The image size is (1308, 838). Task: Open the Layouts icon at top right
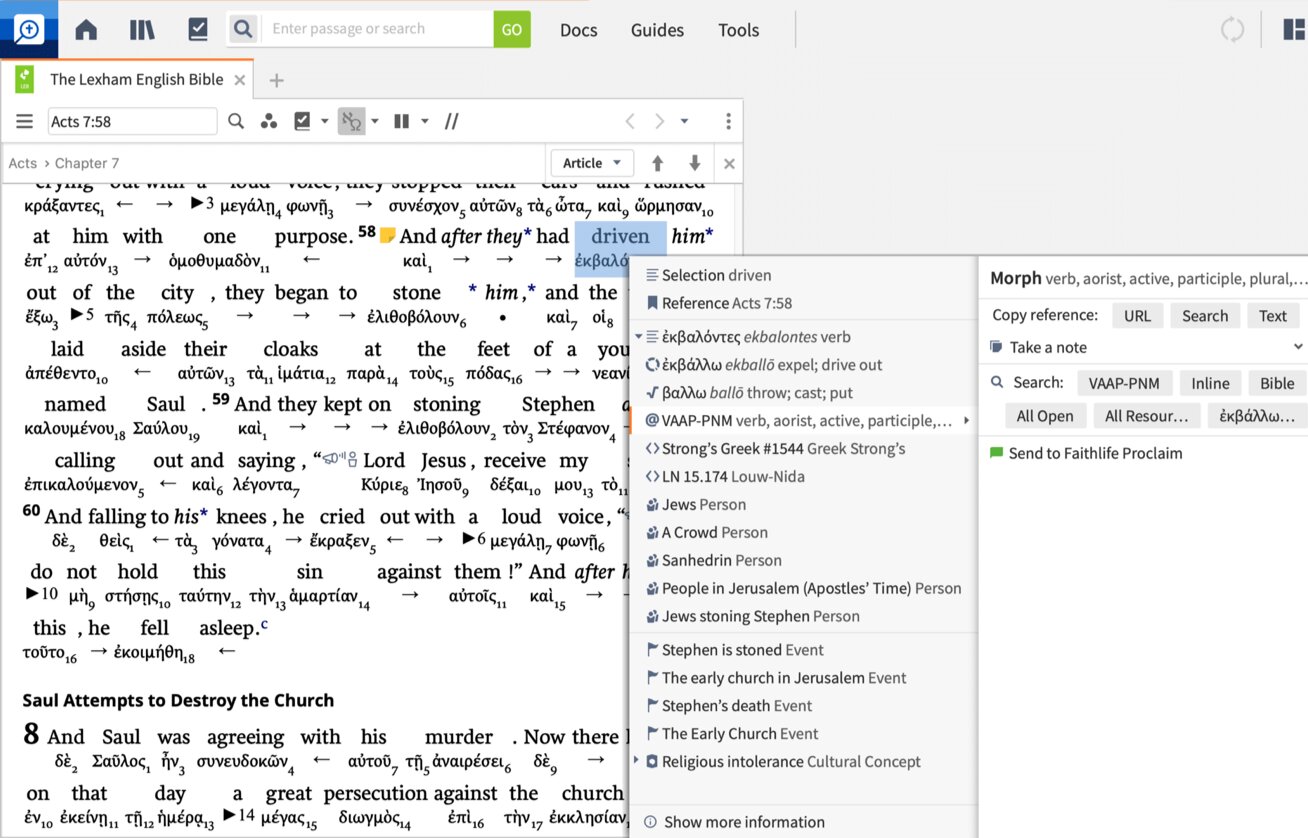coord(1294,30)
